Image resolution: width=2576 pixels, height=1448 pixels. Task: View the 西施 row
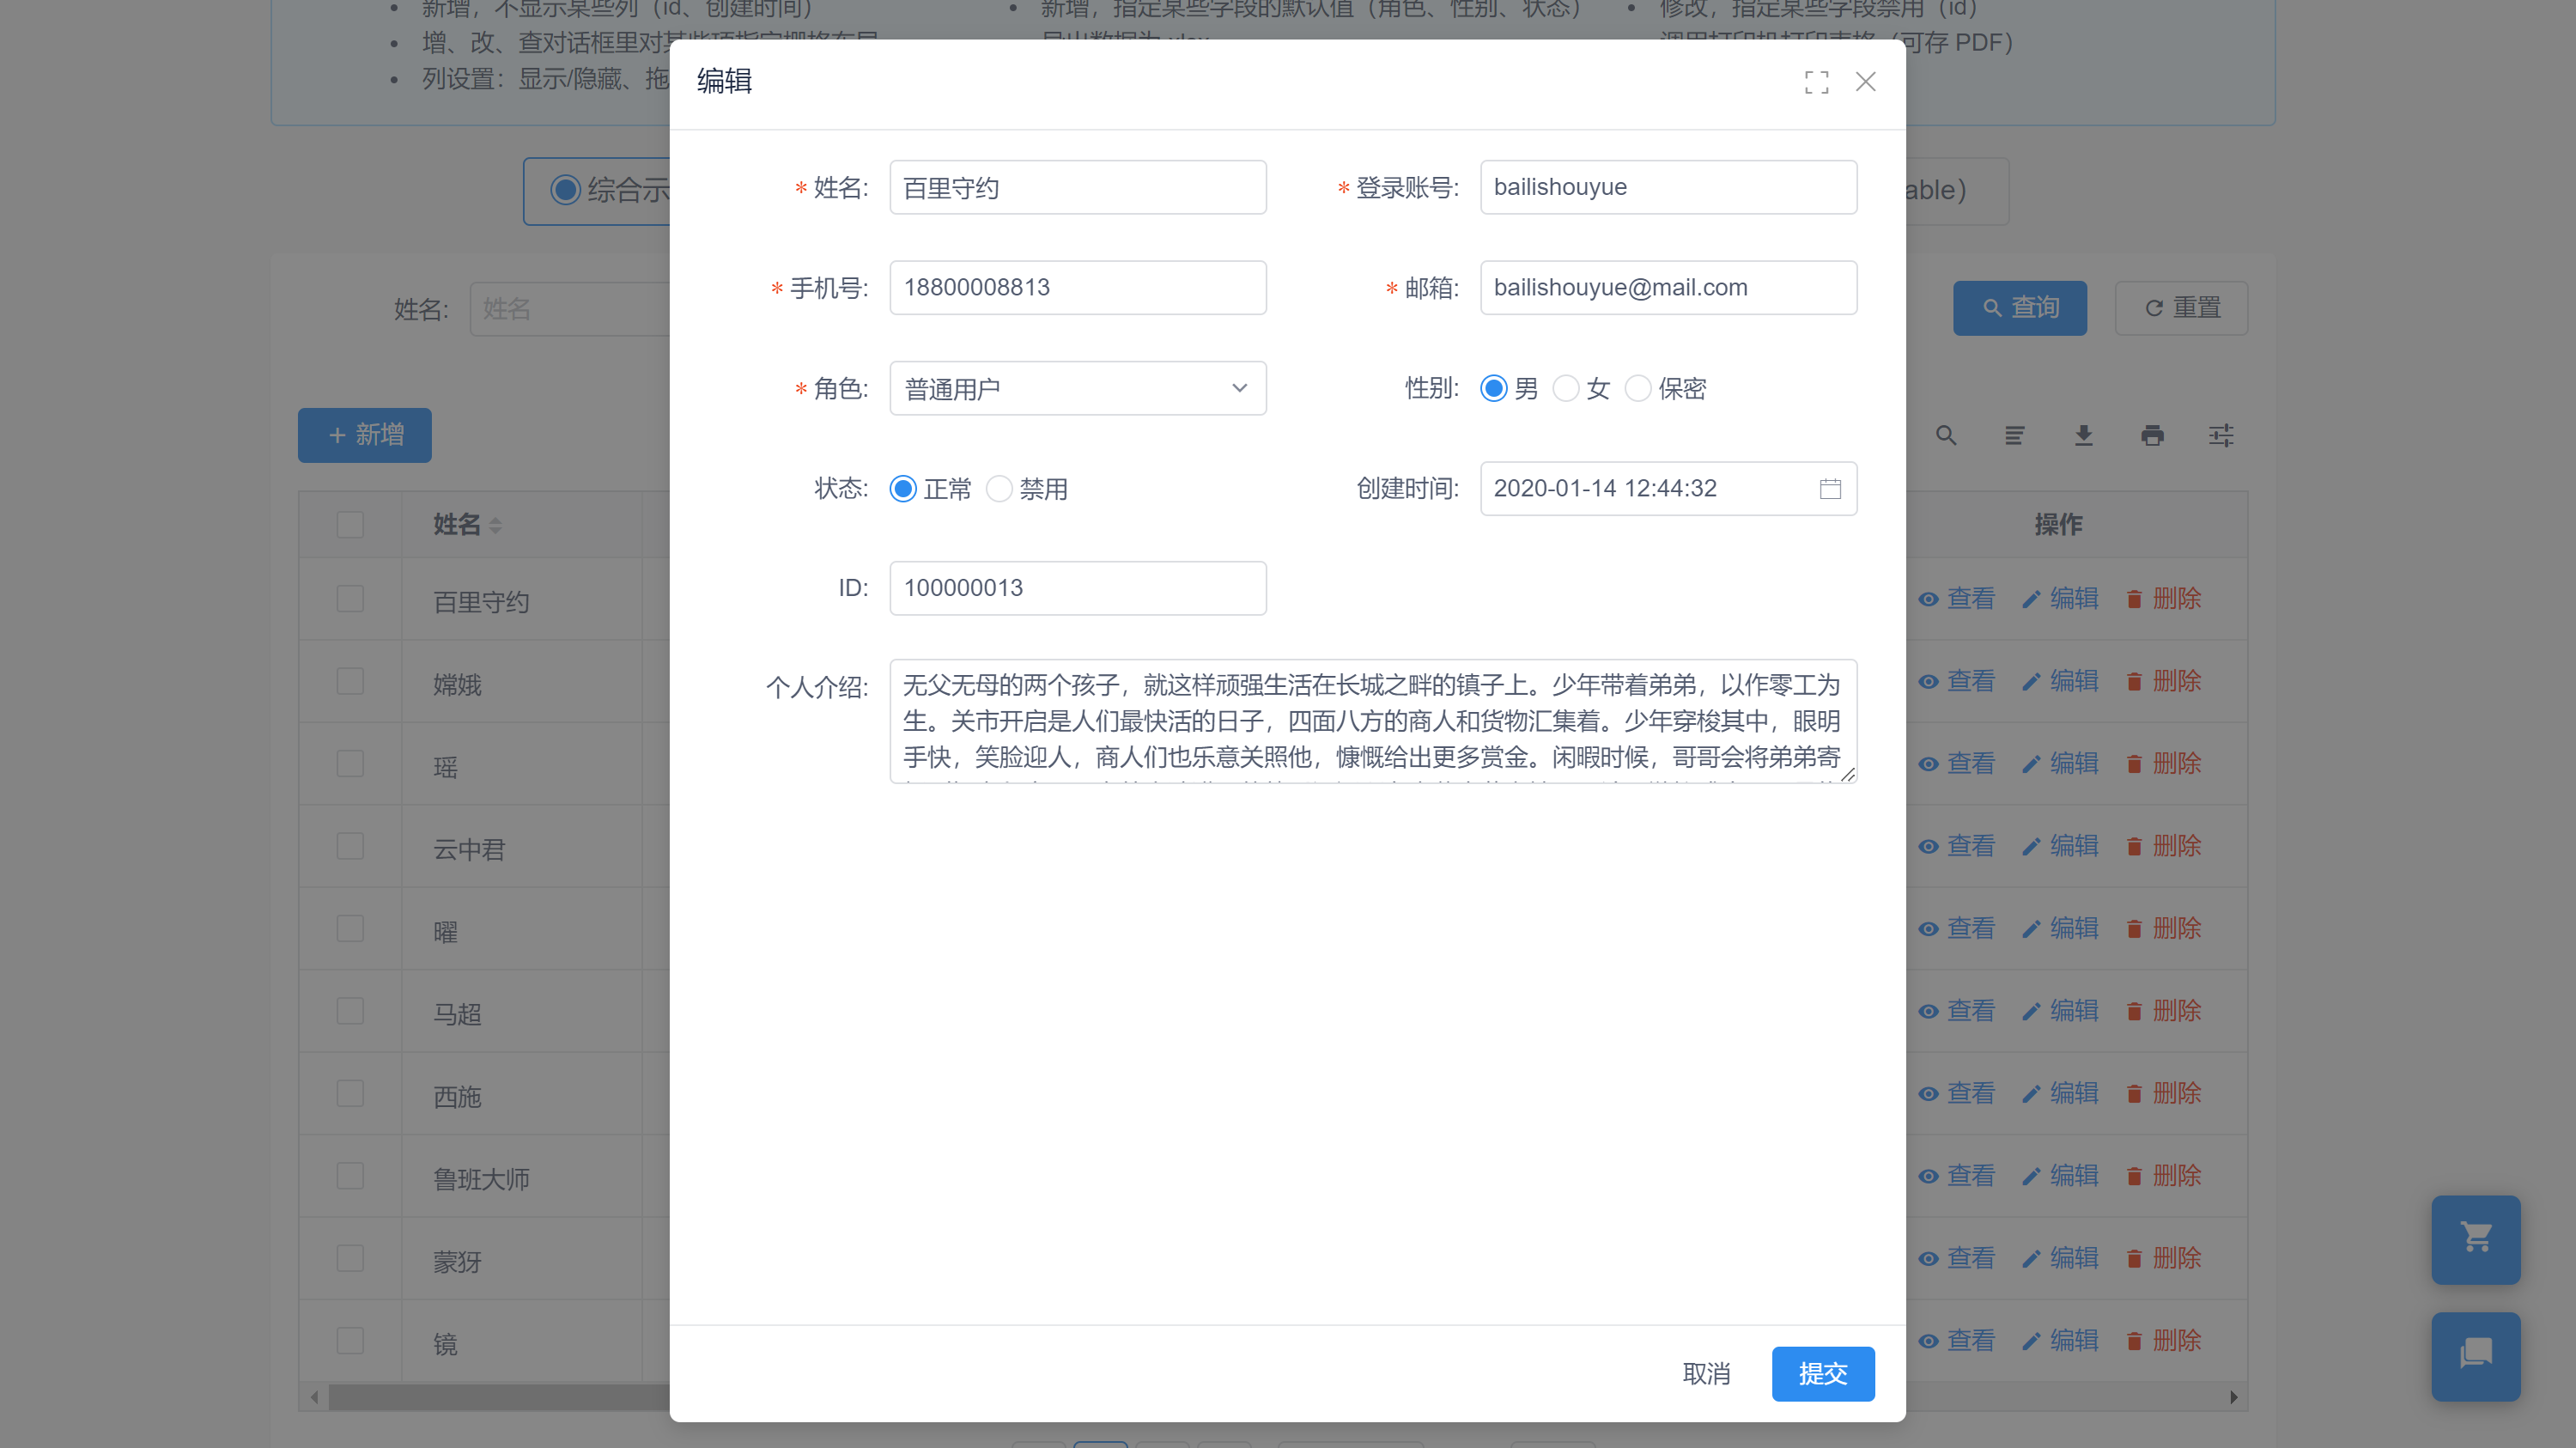pyautogui.click(x=1957, y=1093)
